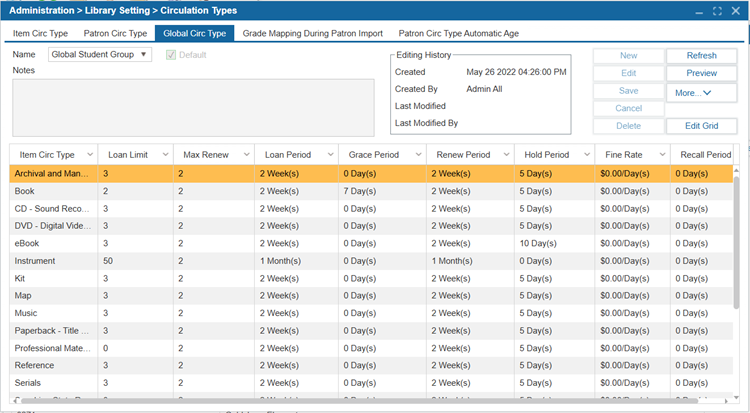Select the Instrument row in the grid
Viewport: 750px width, 413px height.
[x=50, y=260]
